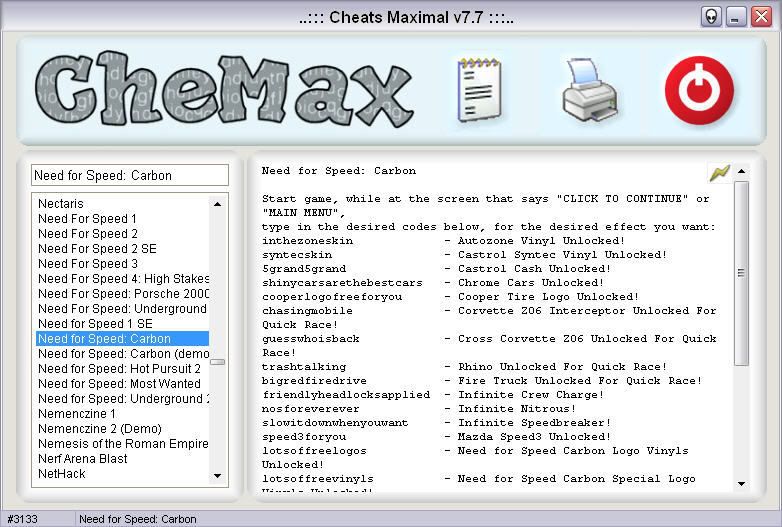Select Need For Speed 4: High Stakes
782x527 pixels.
123,278
